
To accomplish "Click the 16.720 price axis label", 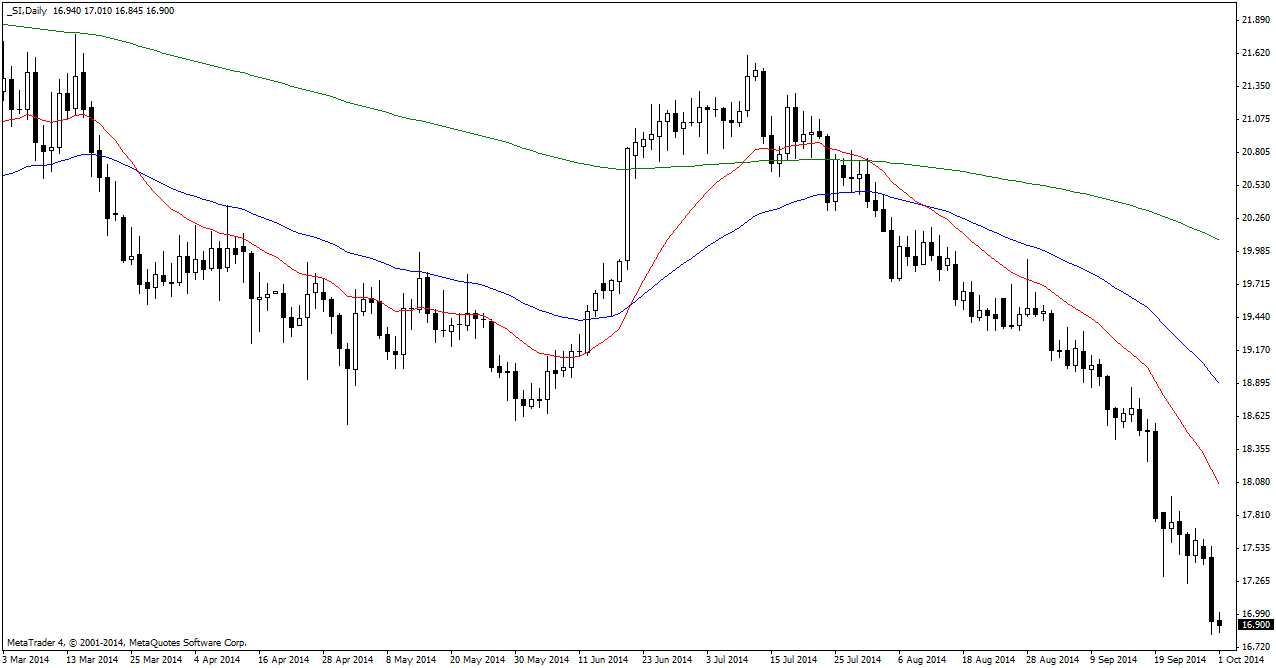I will pyautogui.click(x=1255, y=647).
